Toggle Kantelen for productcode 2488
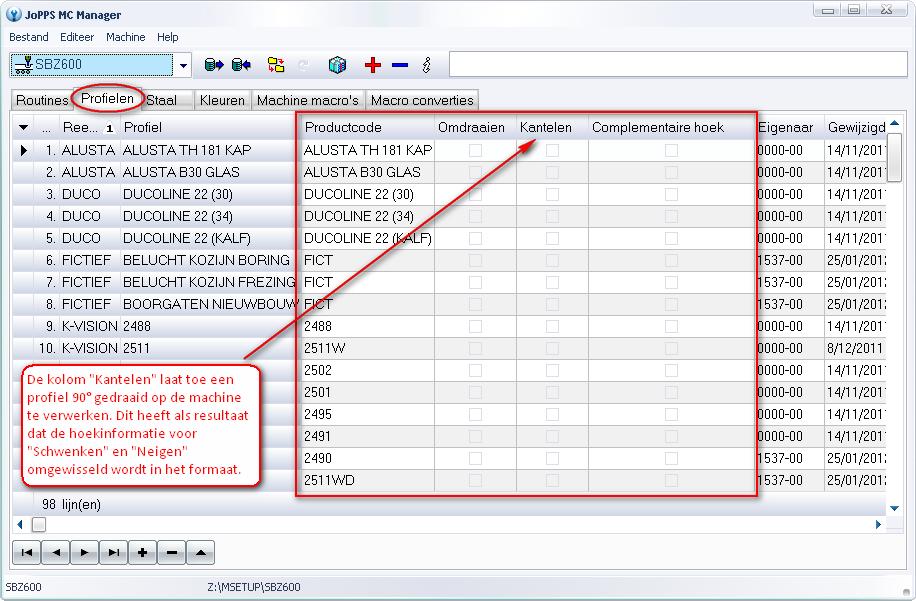 pos(552,326)
